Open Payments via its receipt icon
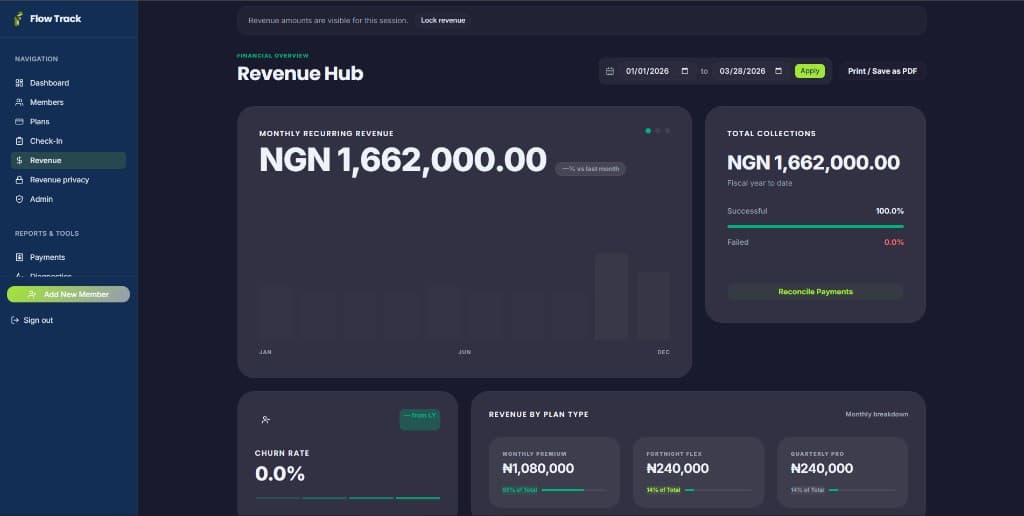The height and width of the screenshot is (516, 1024). click(x=19, y=257)
